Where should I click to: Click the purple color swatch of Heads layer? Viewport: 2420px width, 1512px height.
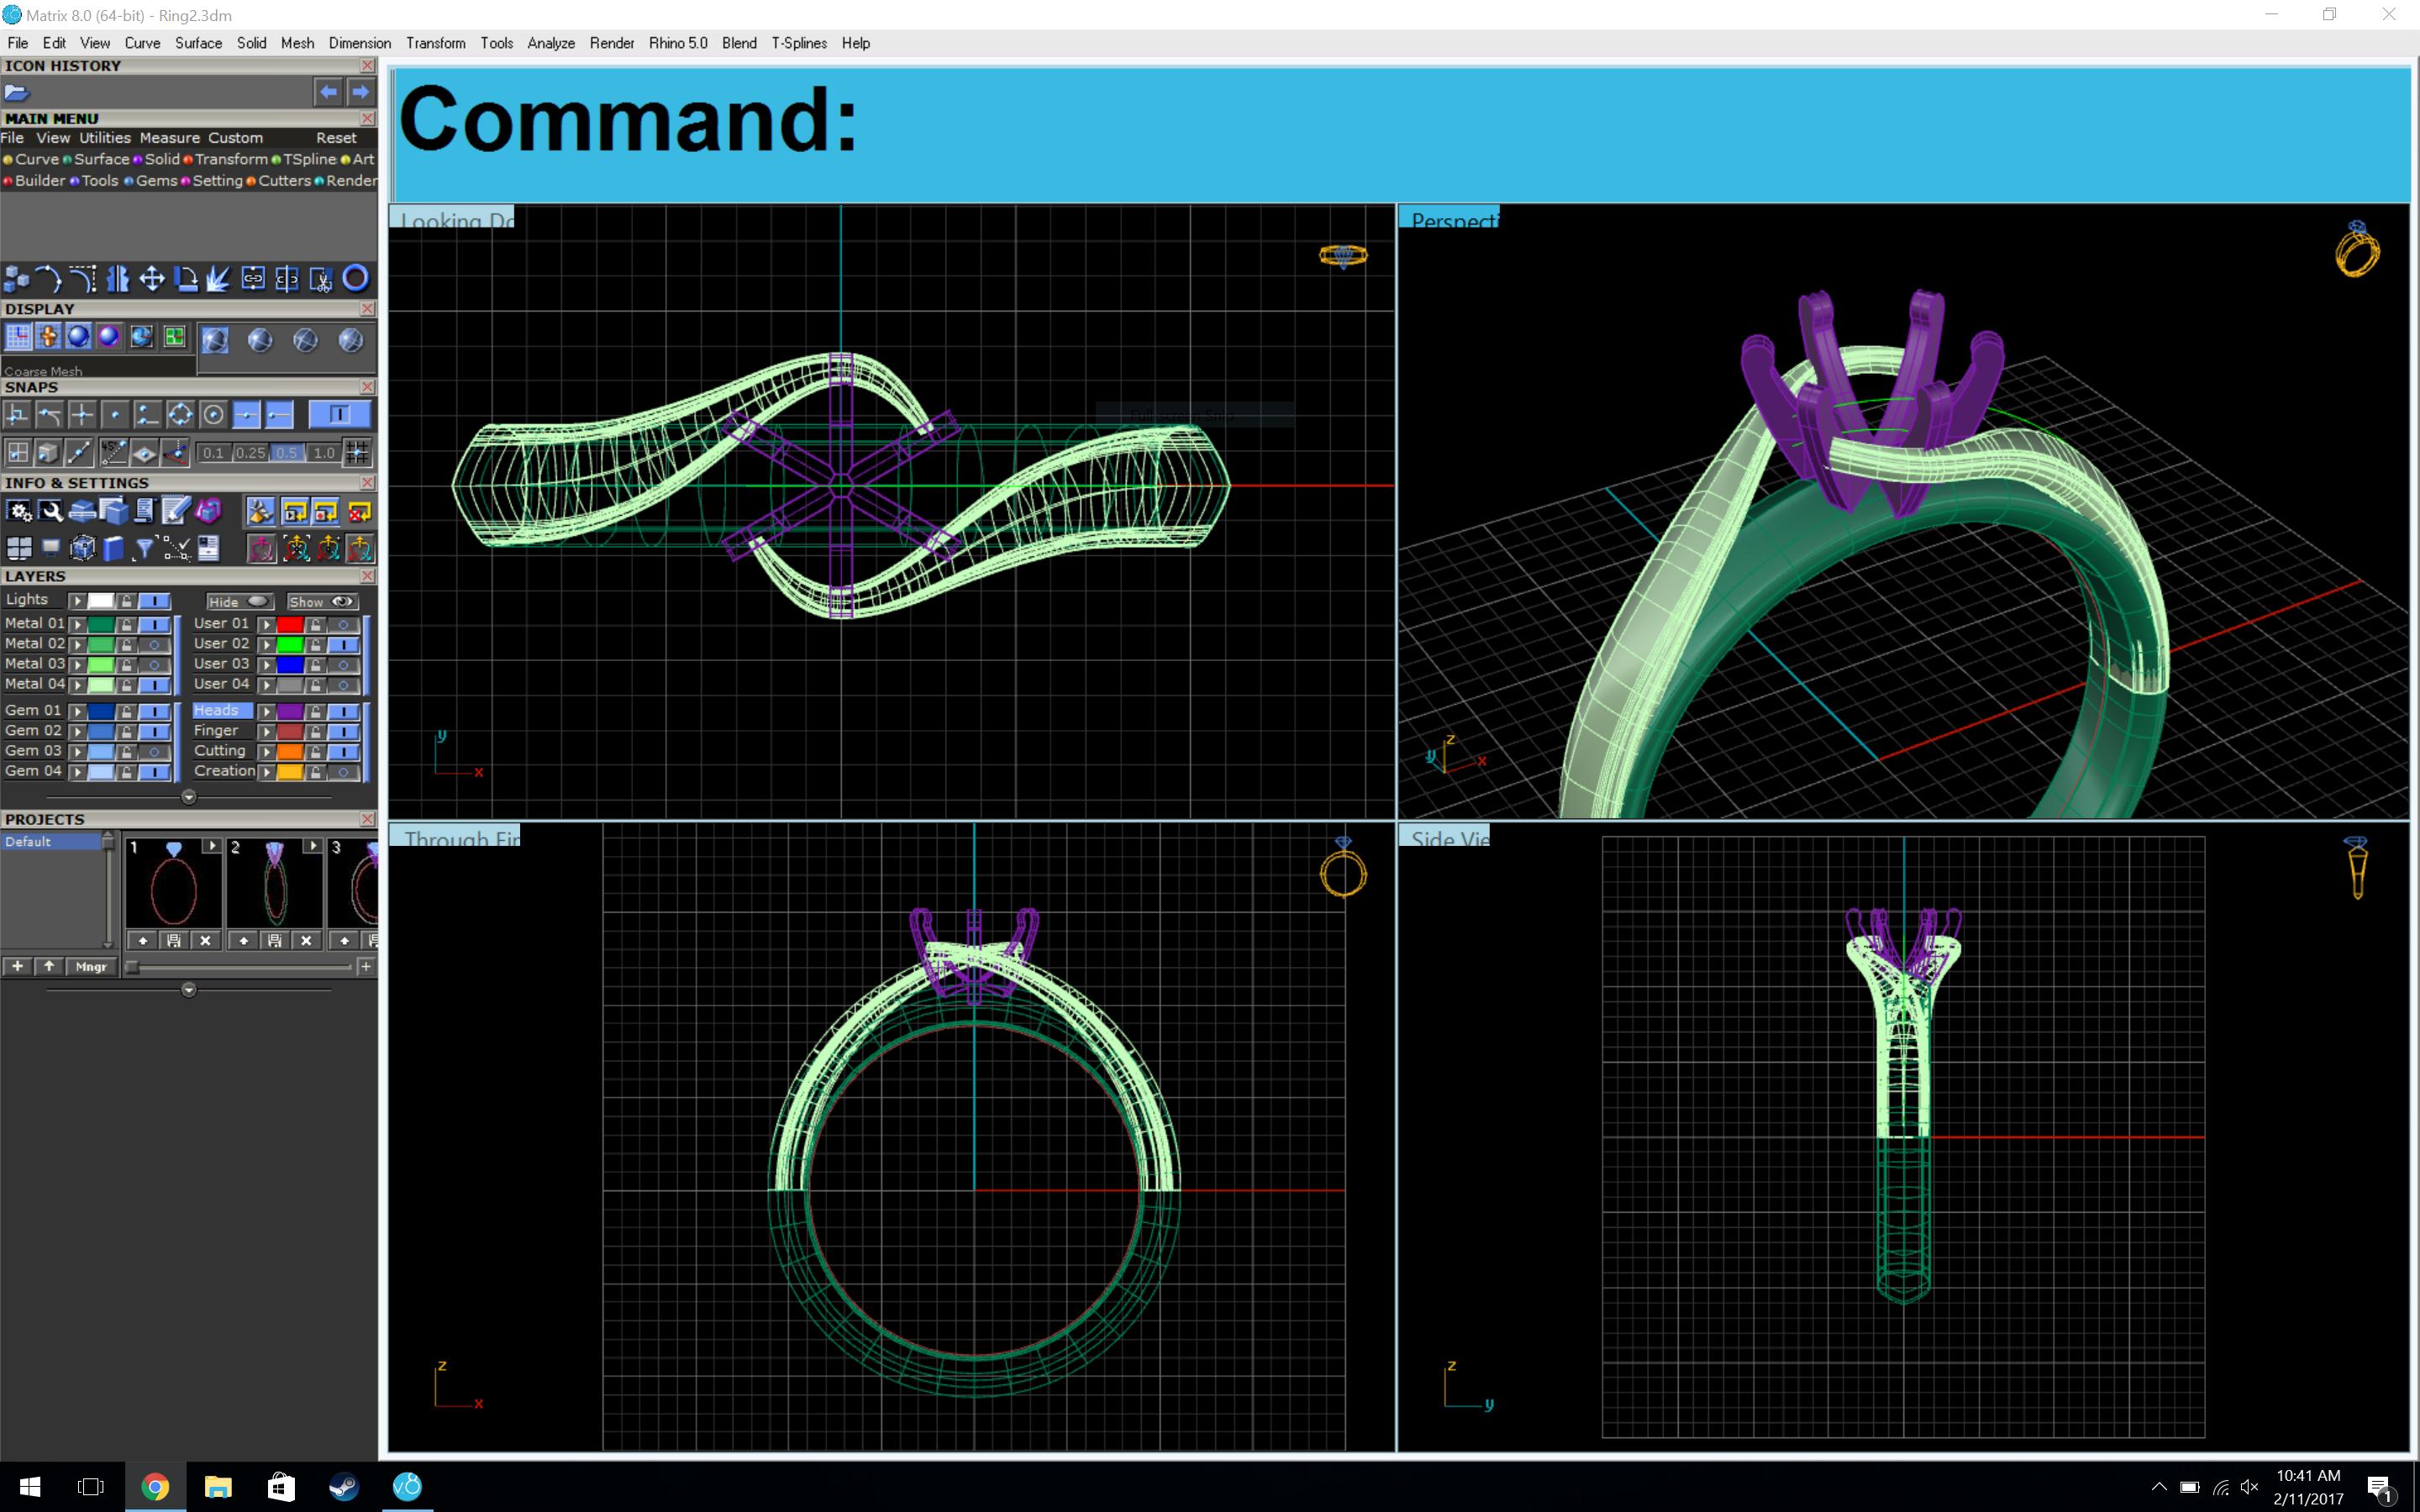pyautogui.click(x=290, y=710)
